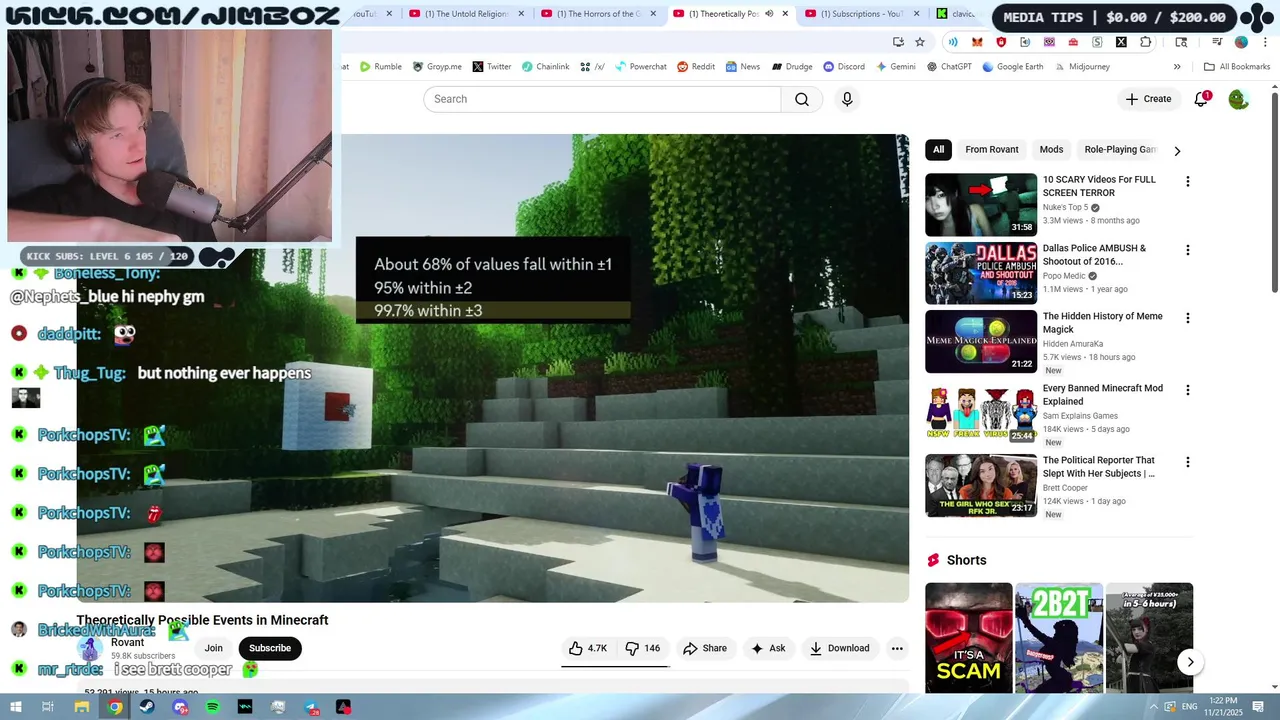Viewport: 1280px width, 720px height.
Task: Open options for The Political Reporter video
Action: 1187,462
